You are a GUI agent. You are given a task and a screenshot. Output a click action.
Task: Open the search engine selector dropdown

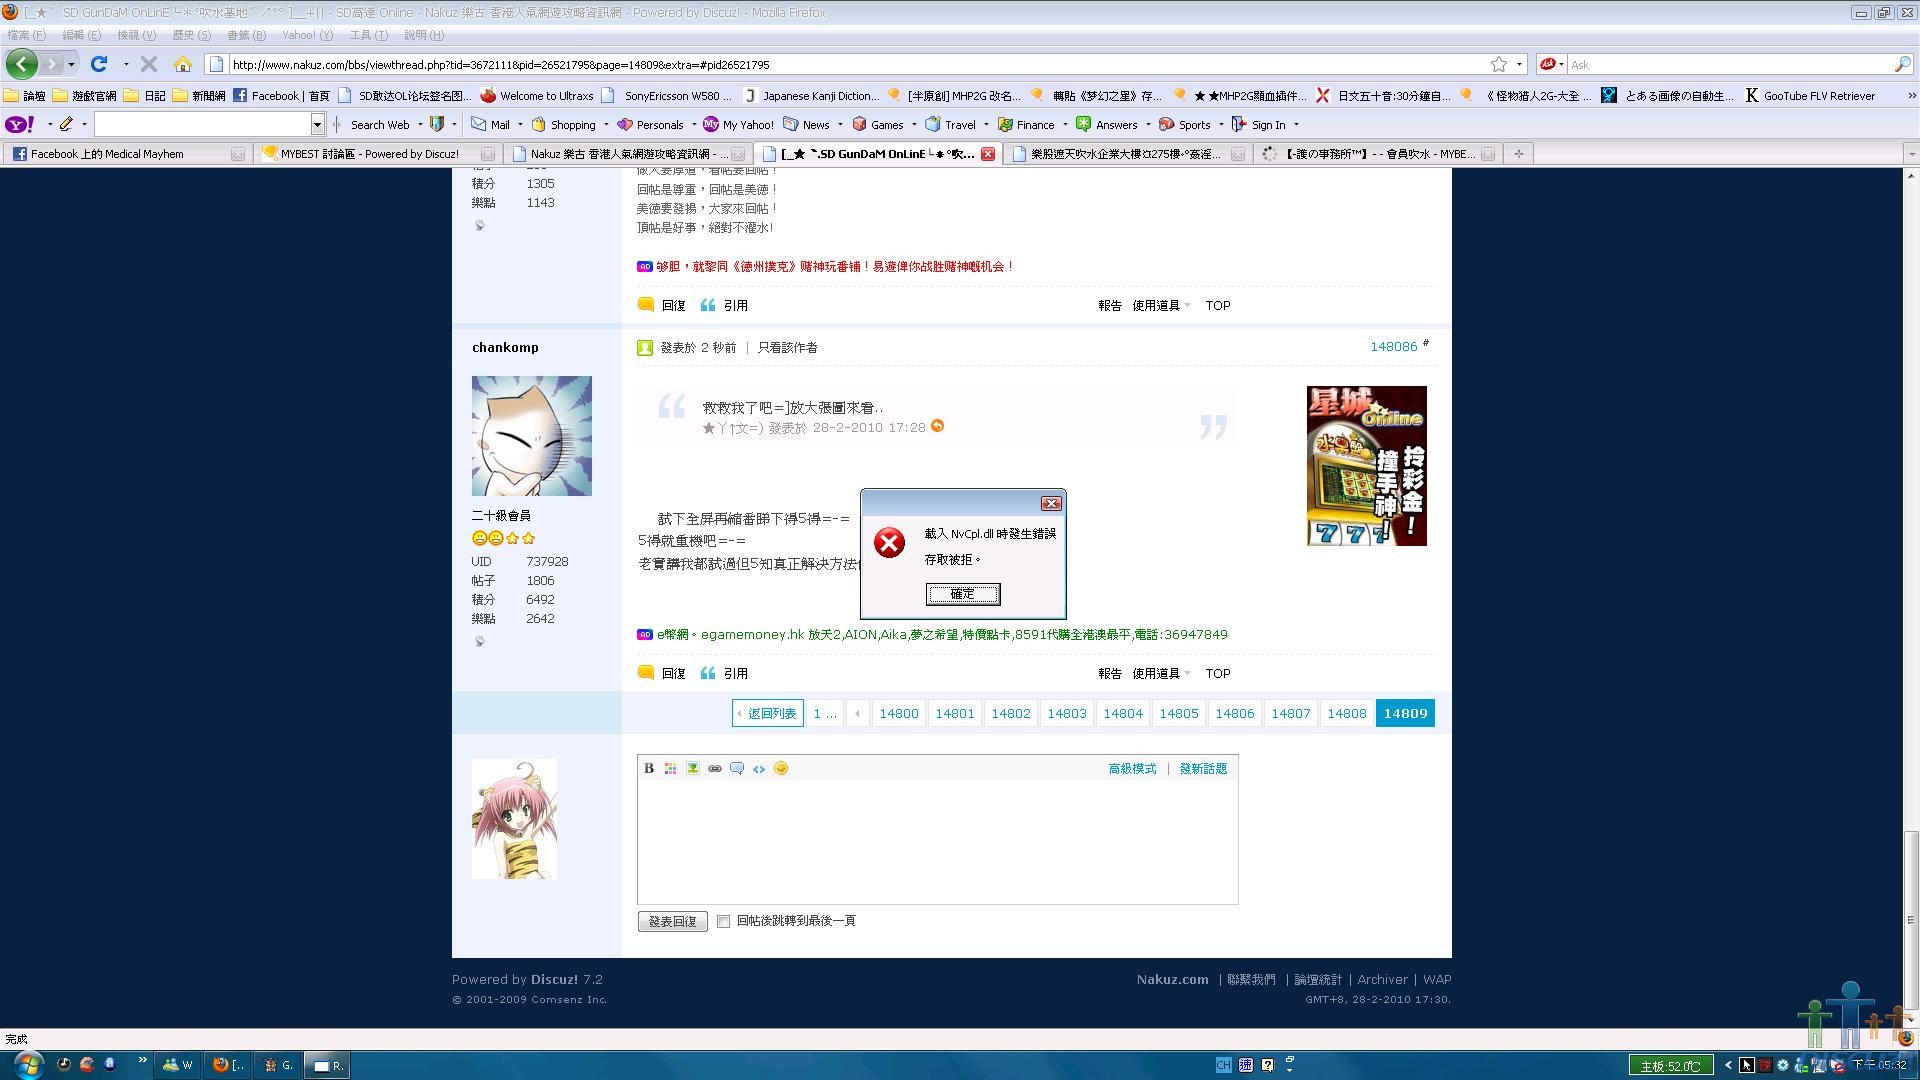1552,64
